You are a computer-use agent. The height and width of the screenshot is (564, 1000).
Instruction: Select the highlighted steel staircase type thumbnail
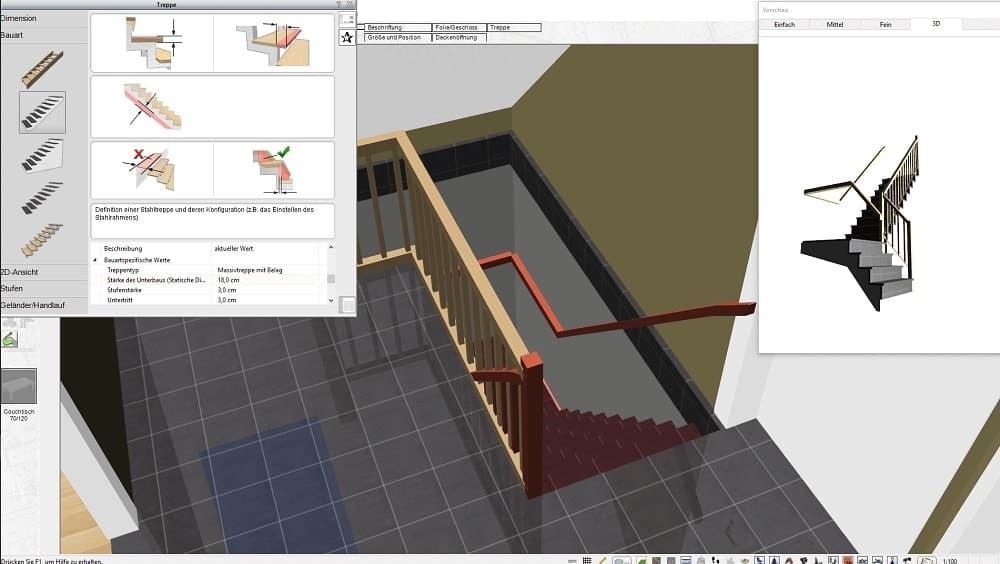click(42, 112)
